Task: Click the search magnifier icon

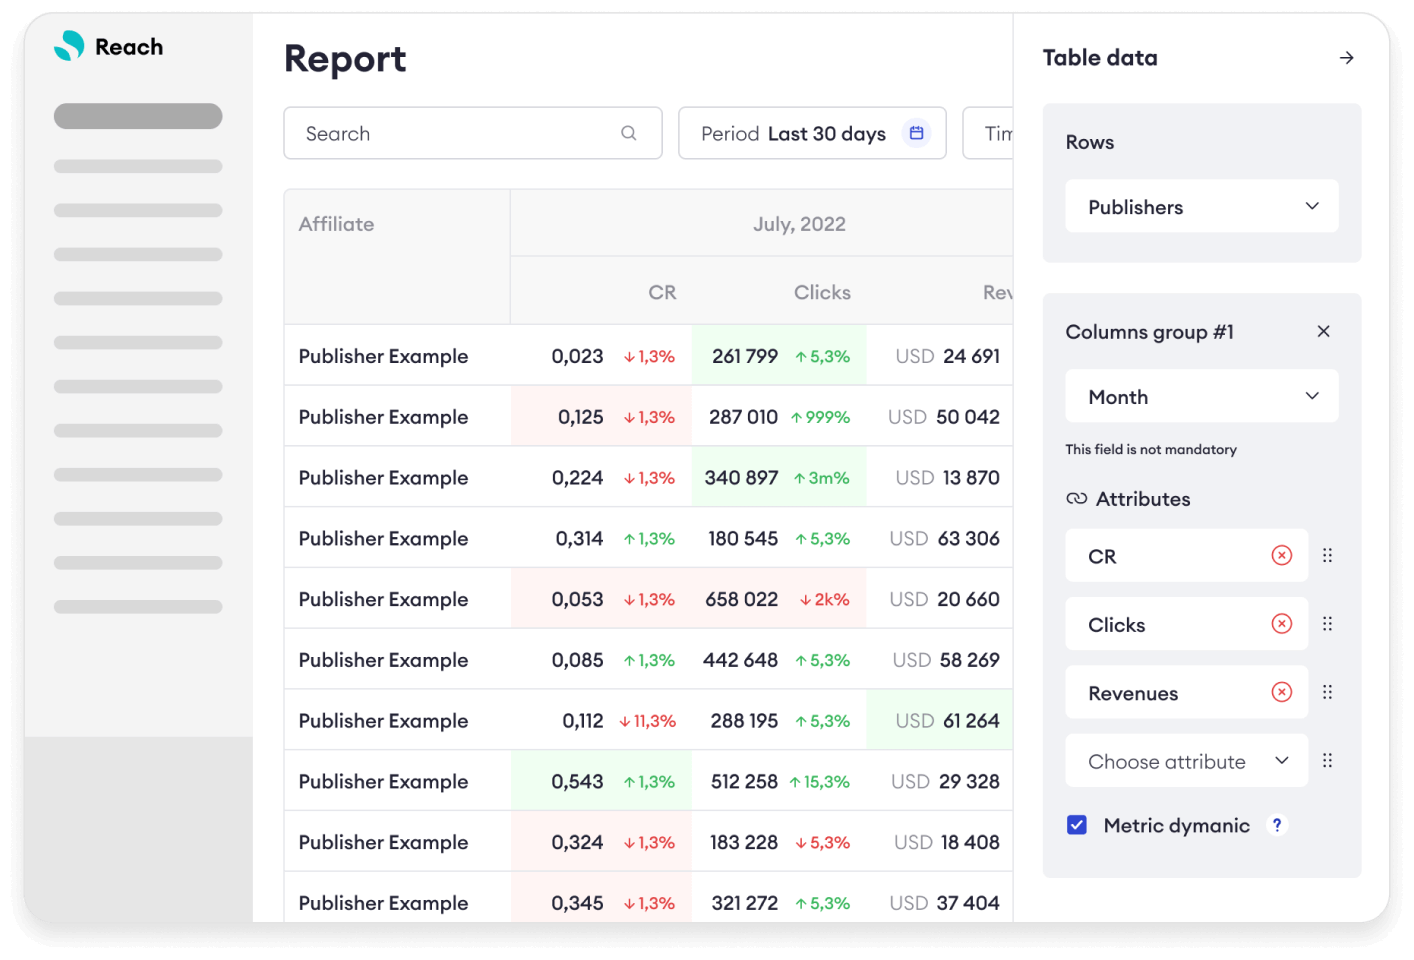Action: pyautogui.click(x=629, y=133)
